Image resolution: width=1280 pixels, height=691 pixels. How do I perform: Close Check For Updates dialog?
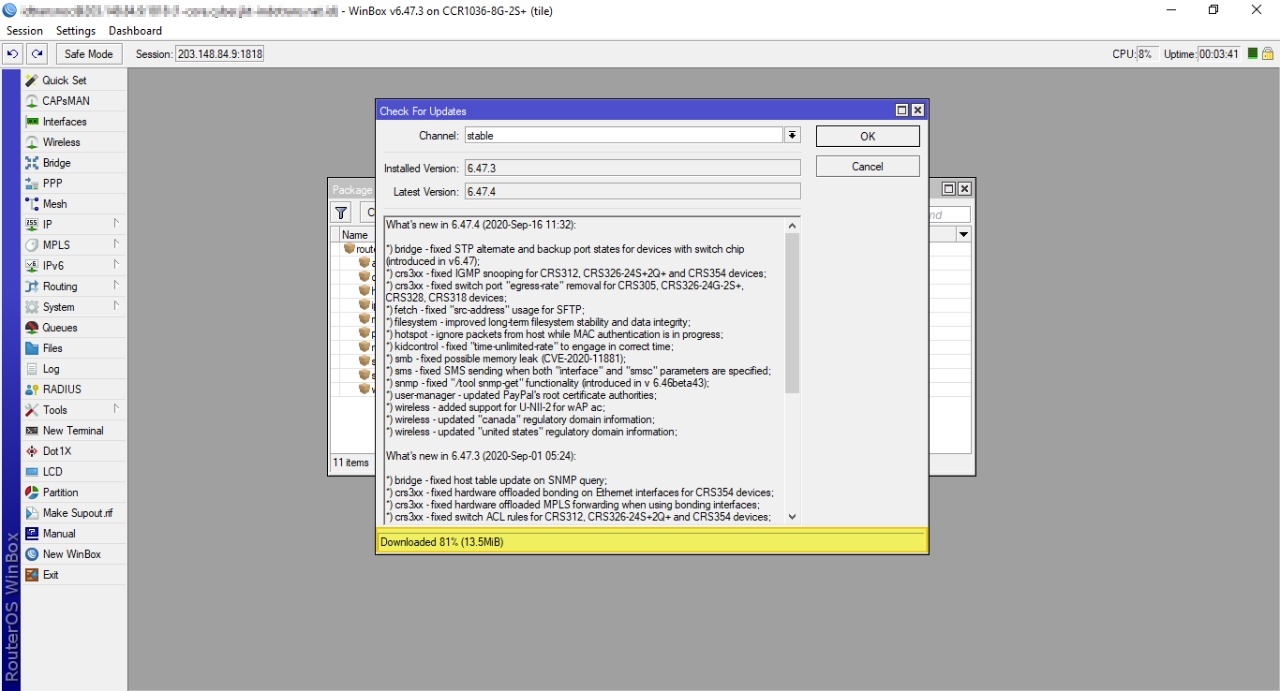pos(918,111)
